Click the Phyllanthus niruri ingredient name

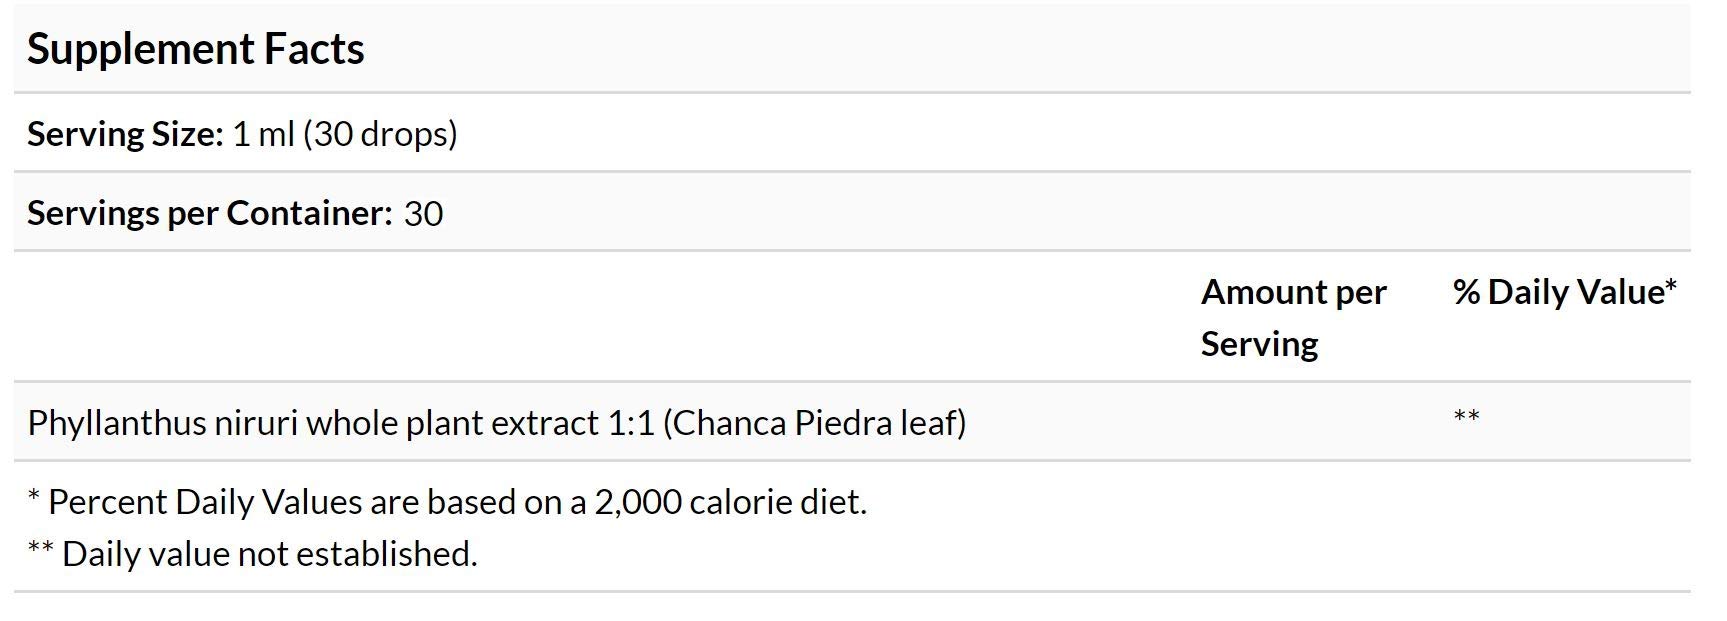162,423
